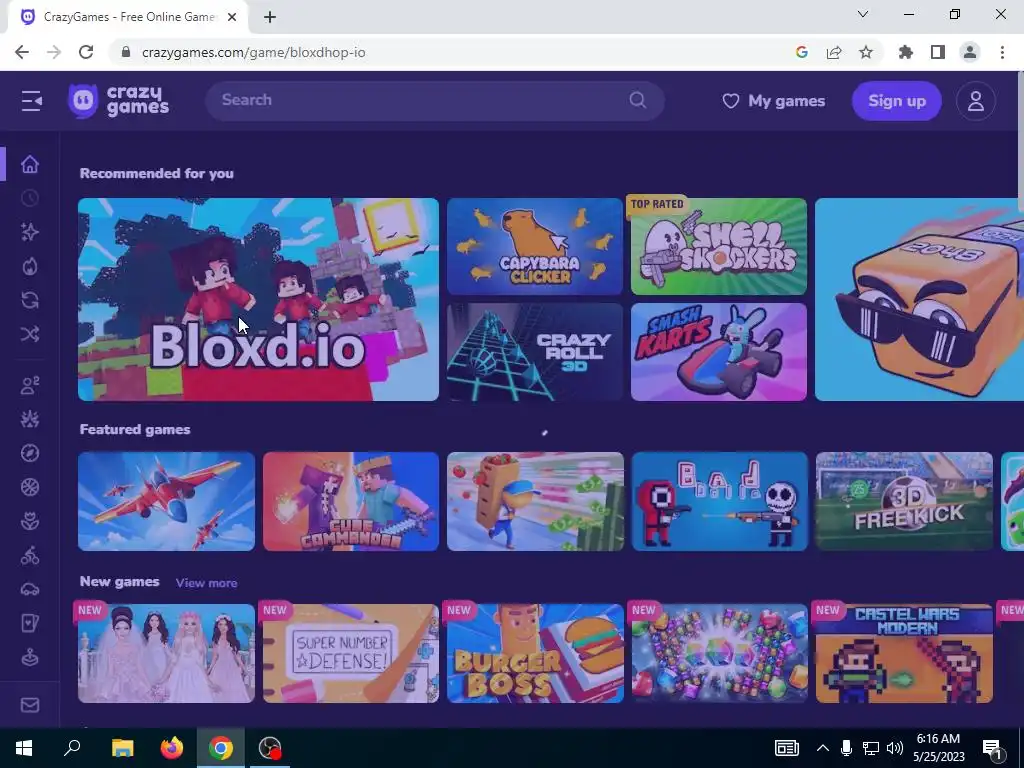
Task: Open the Chrome three-dot menu
Action: coord(1002,52)
